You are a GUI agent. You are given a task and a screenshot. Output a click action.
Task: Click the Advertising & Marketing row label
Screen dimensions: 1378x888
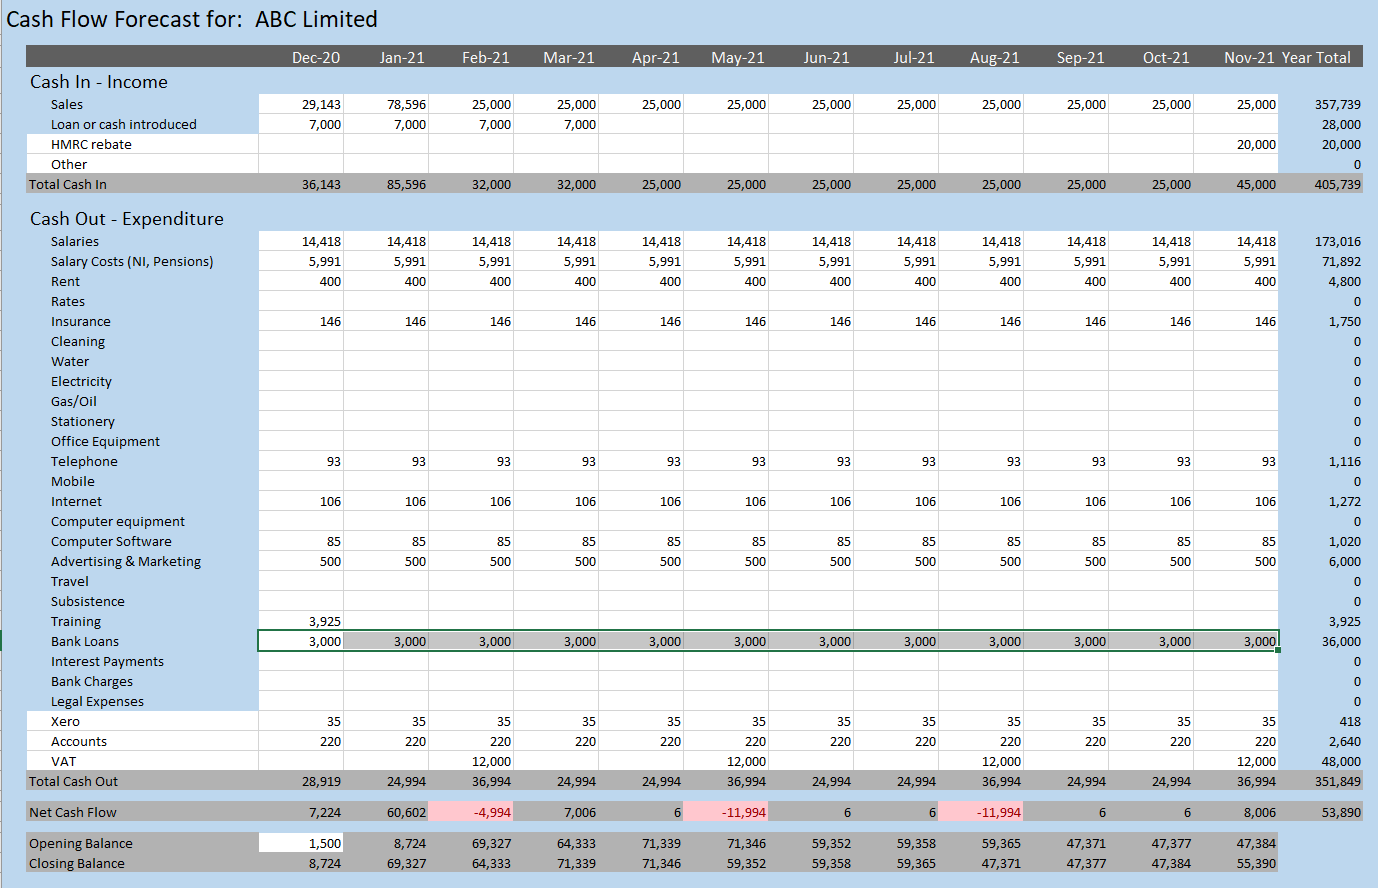click(126, 561)
